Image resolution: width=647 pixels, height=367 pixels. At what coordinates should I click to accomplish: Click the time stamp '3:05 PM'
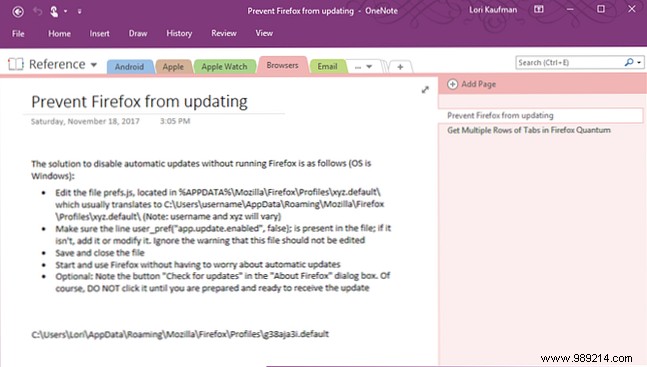pyautogui.click(x=175, y=121)
